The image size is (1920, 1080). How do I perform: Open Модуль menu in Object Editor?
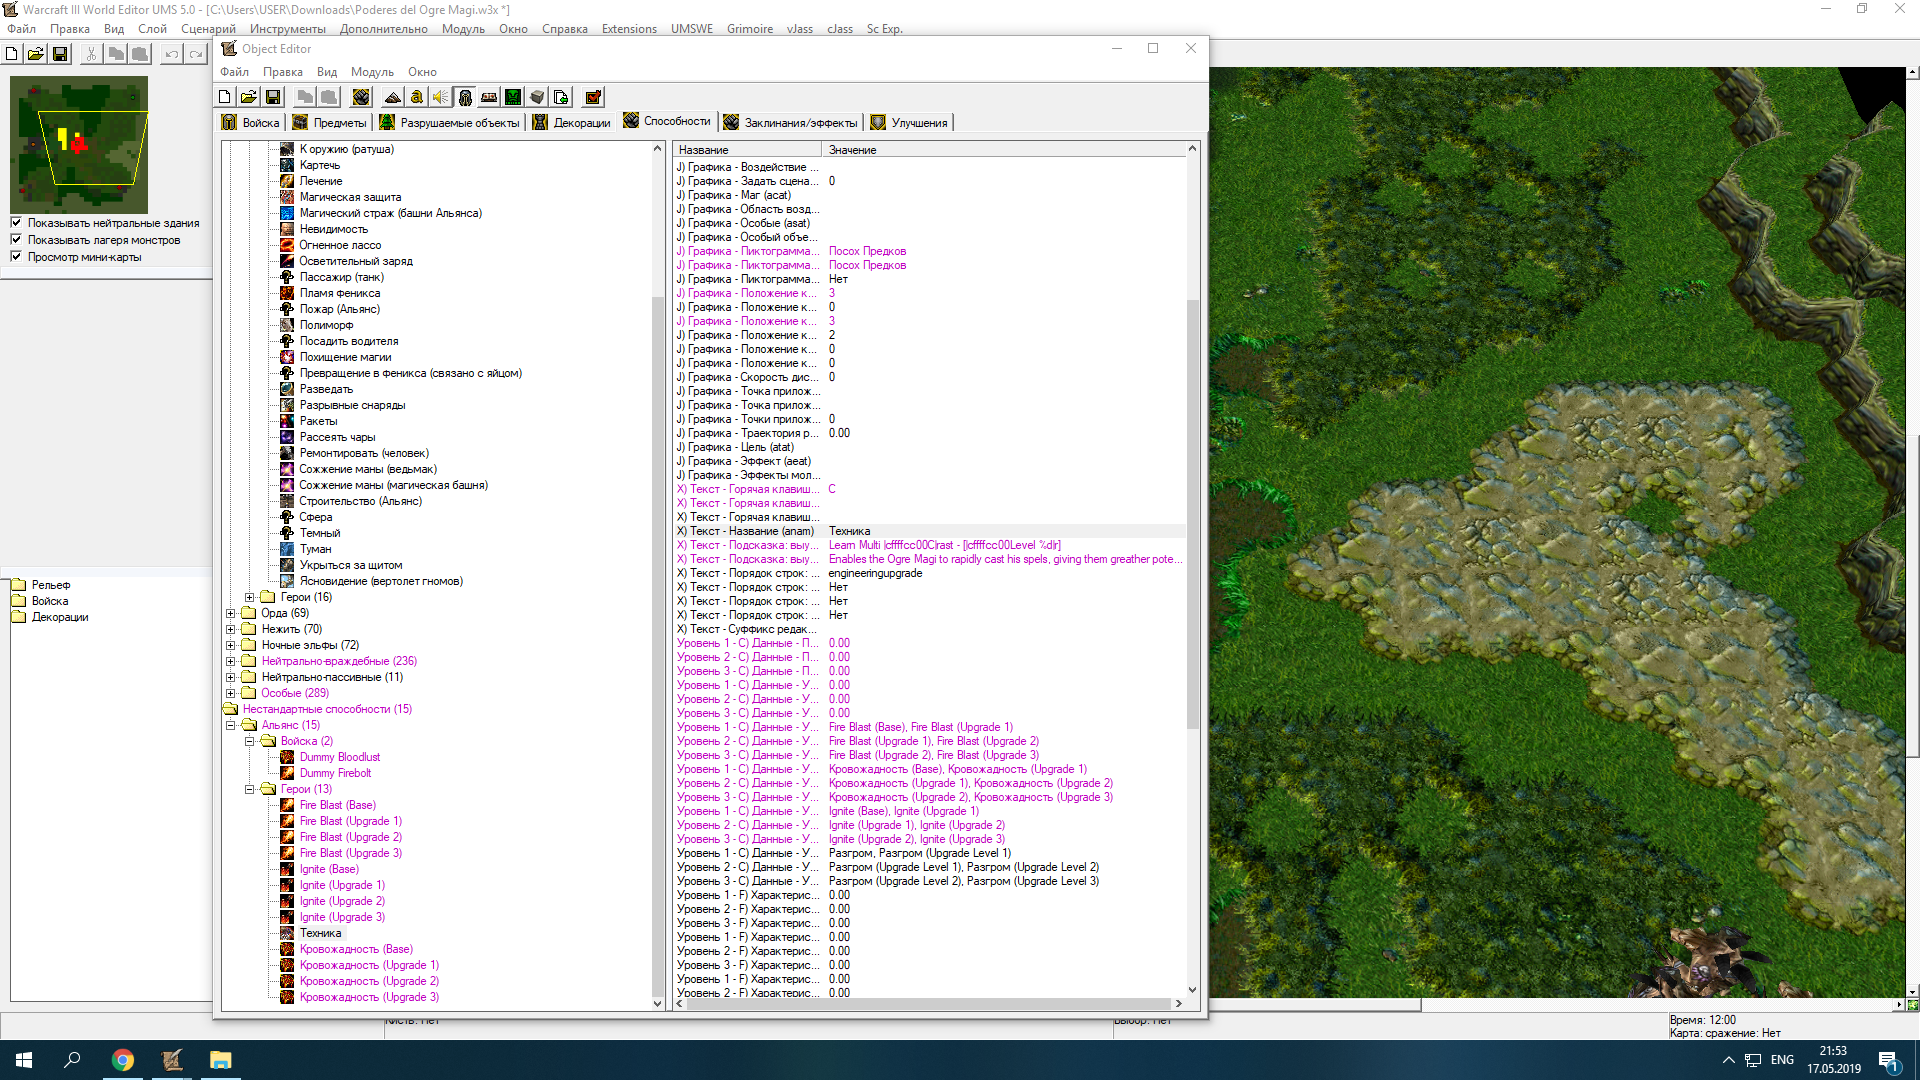(372, 72)
